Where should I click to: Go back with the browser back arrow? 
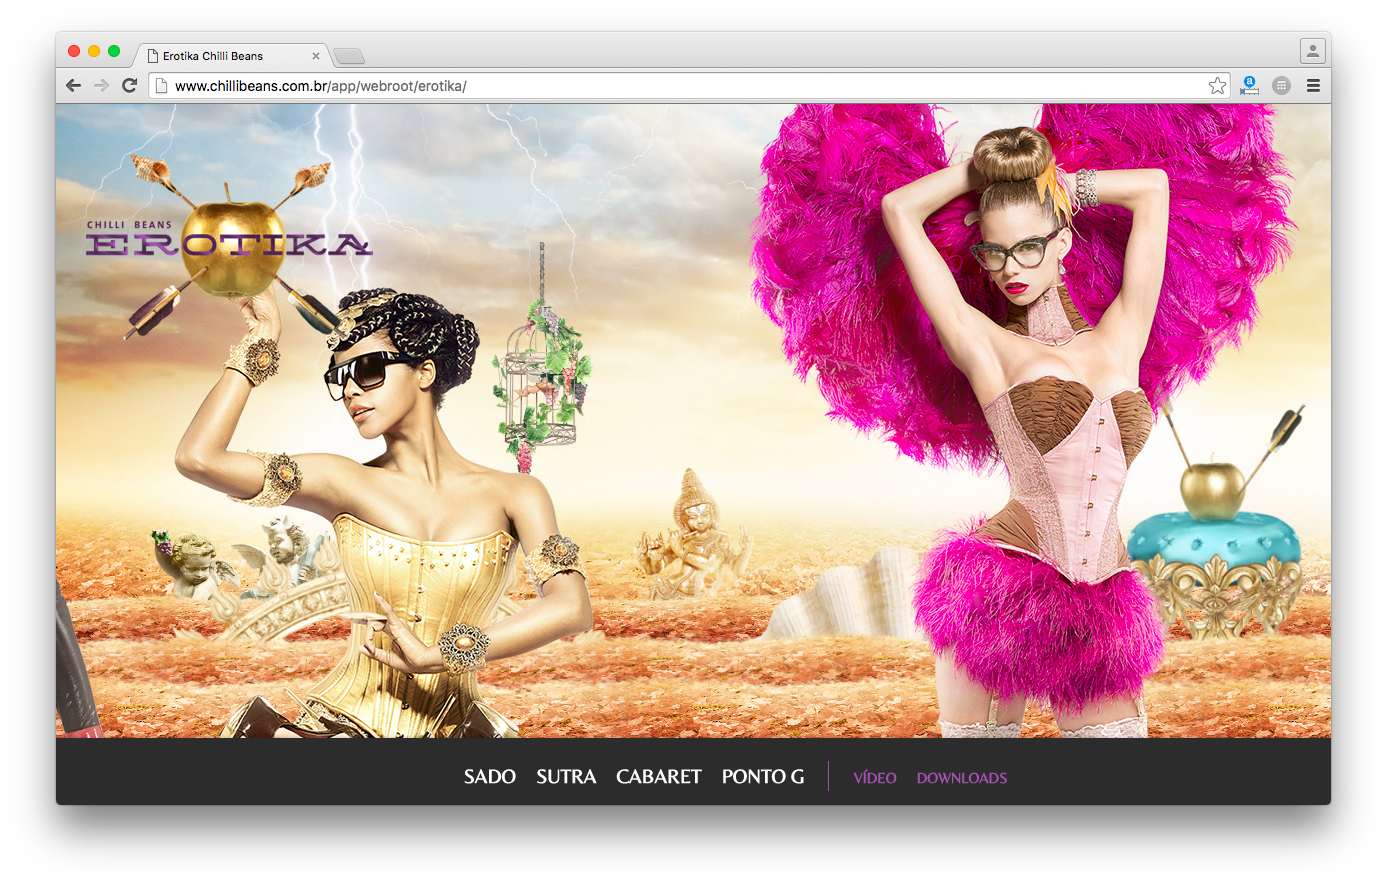click(x=73, y=86)
